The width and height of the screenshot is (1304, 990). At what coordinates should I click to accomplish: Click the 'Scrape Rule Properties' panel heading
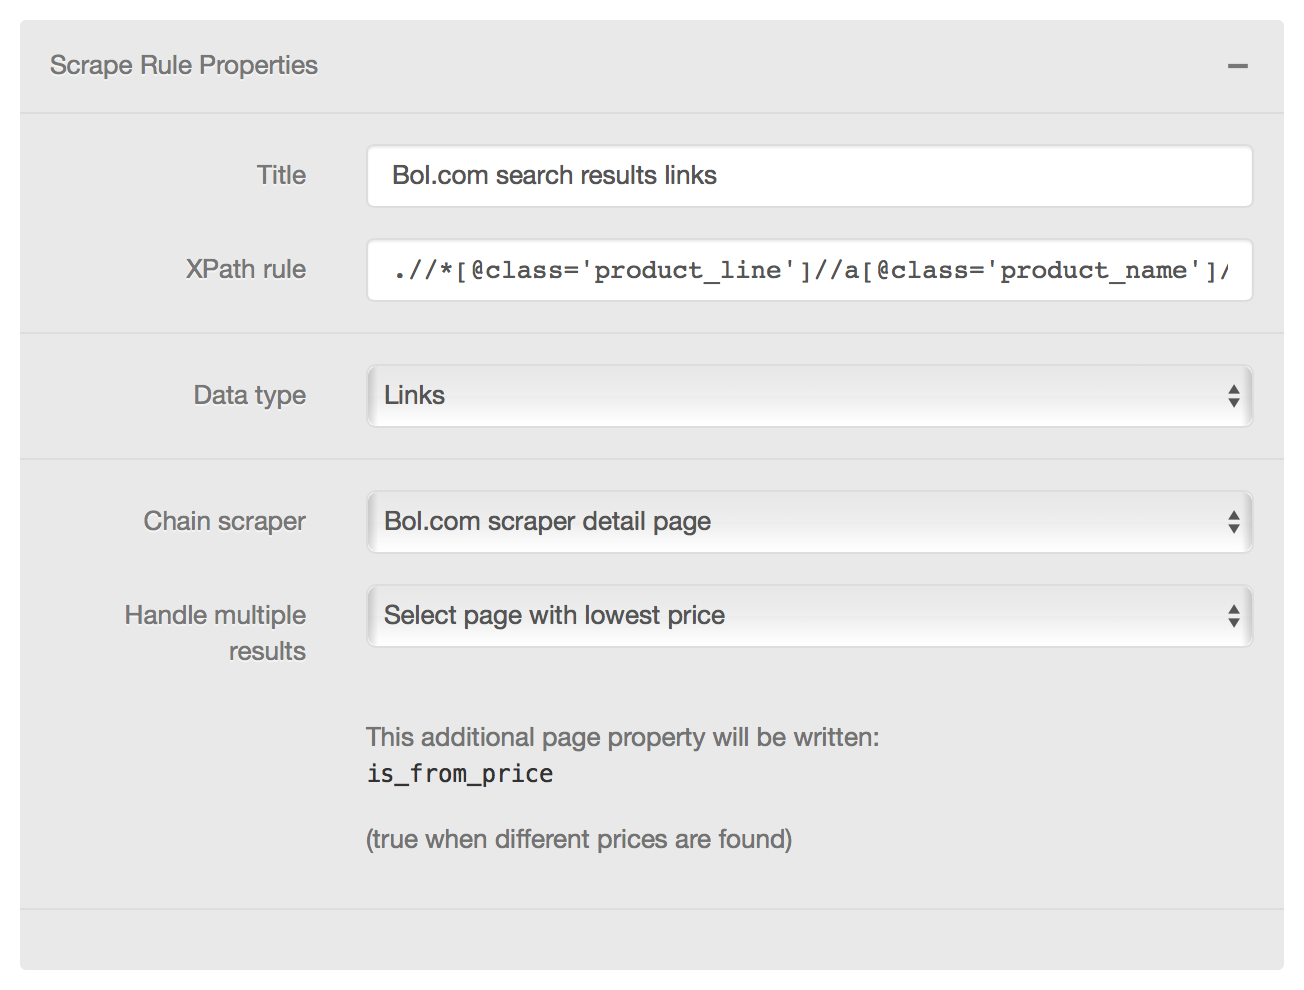184,66
